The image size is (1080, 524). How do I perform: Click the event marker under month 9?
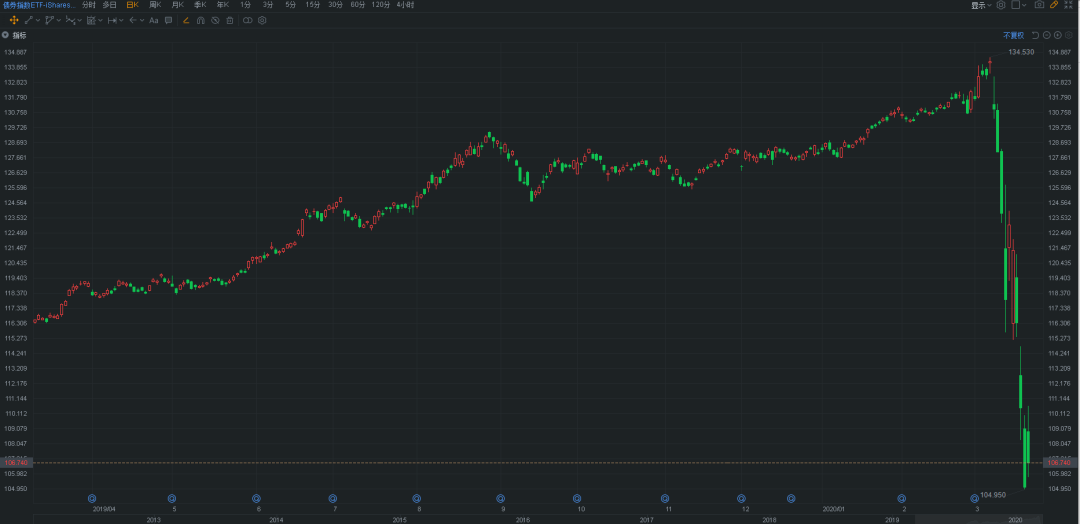coord(501,498)
